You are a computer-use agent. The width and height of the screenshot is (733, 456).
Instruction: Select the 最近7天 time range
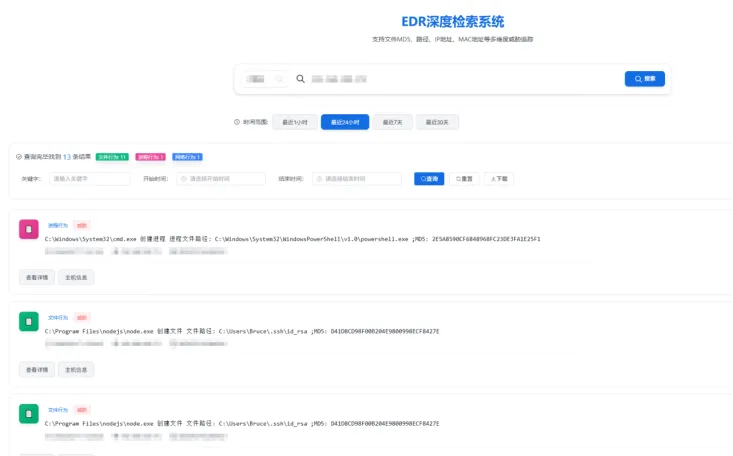click(392, 122)
